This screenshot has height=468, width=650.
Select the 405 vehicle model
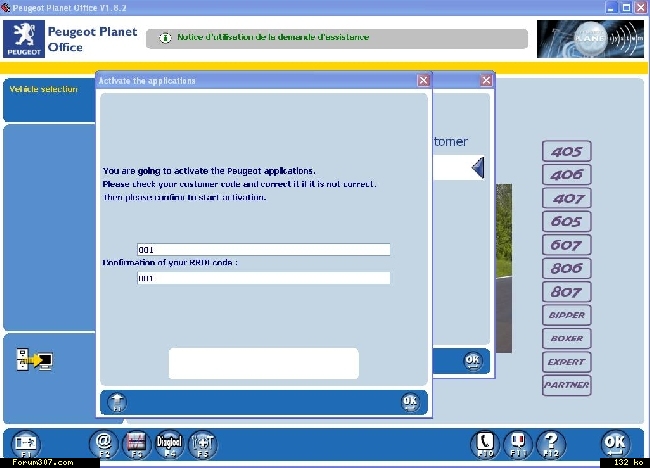567,151
